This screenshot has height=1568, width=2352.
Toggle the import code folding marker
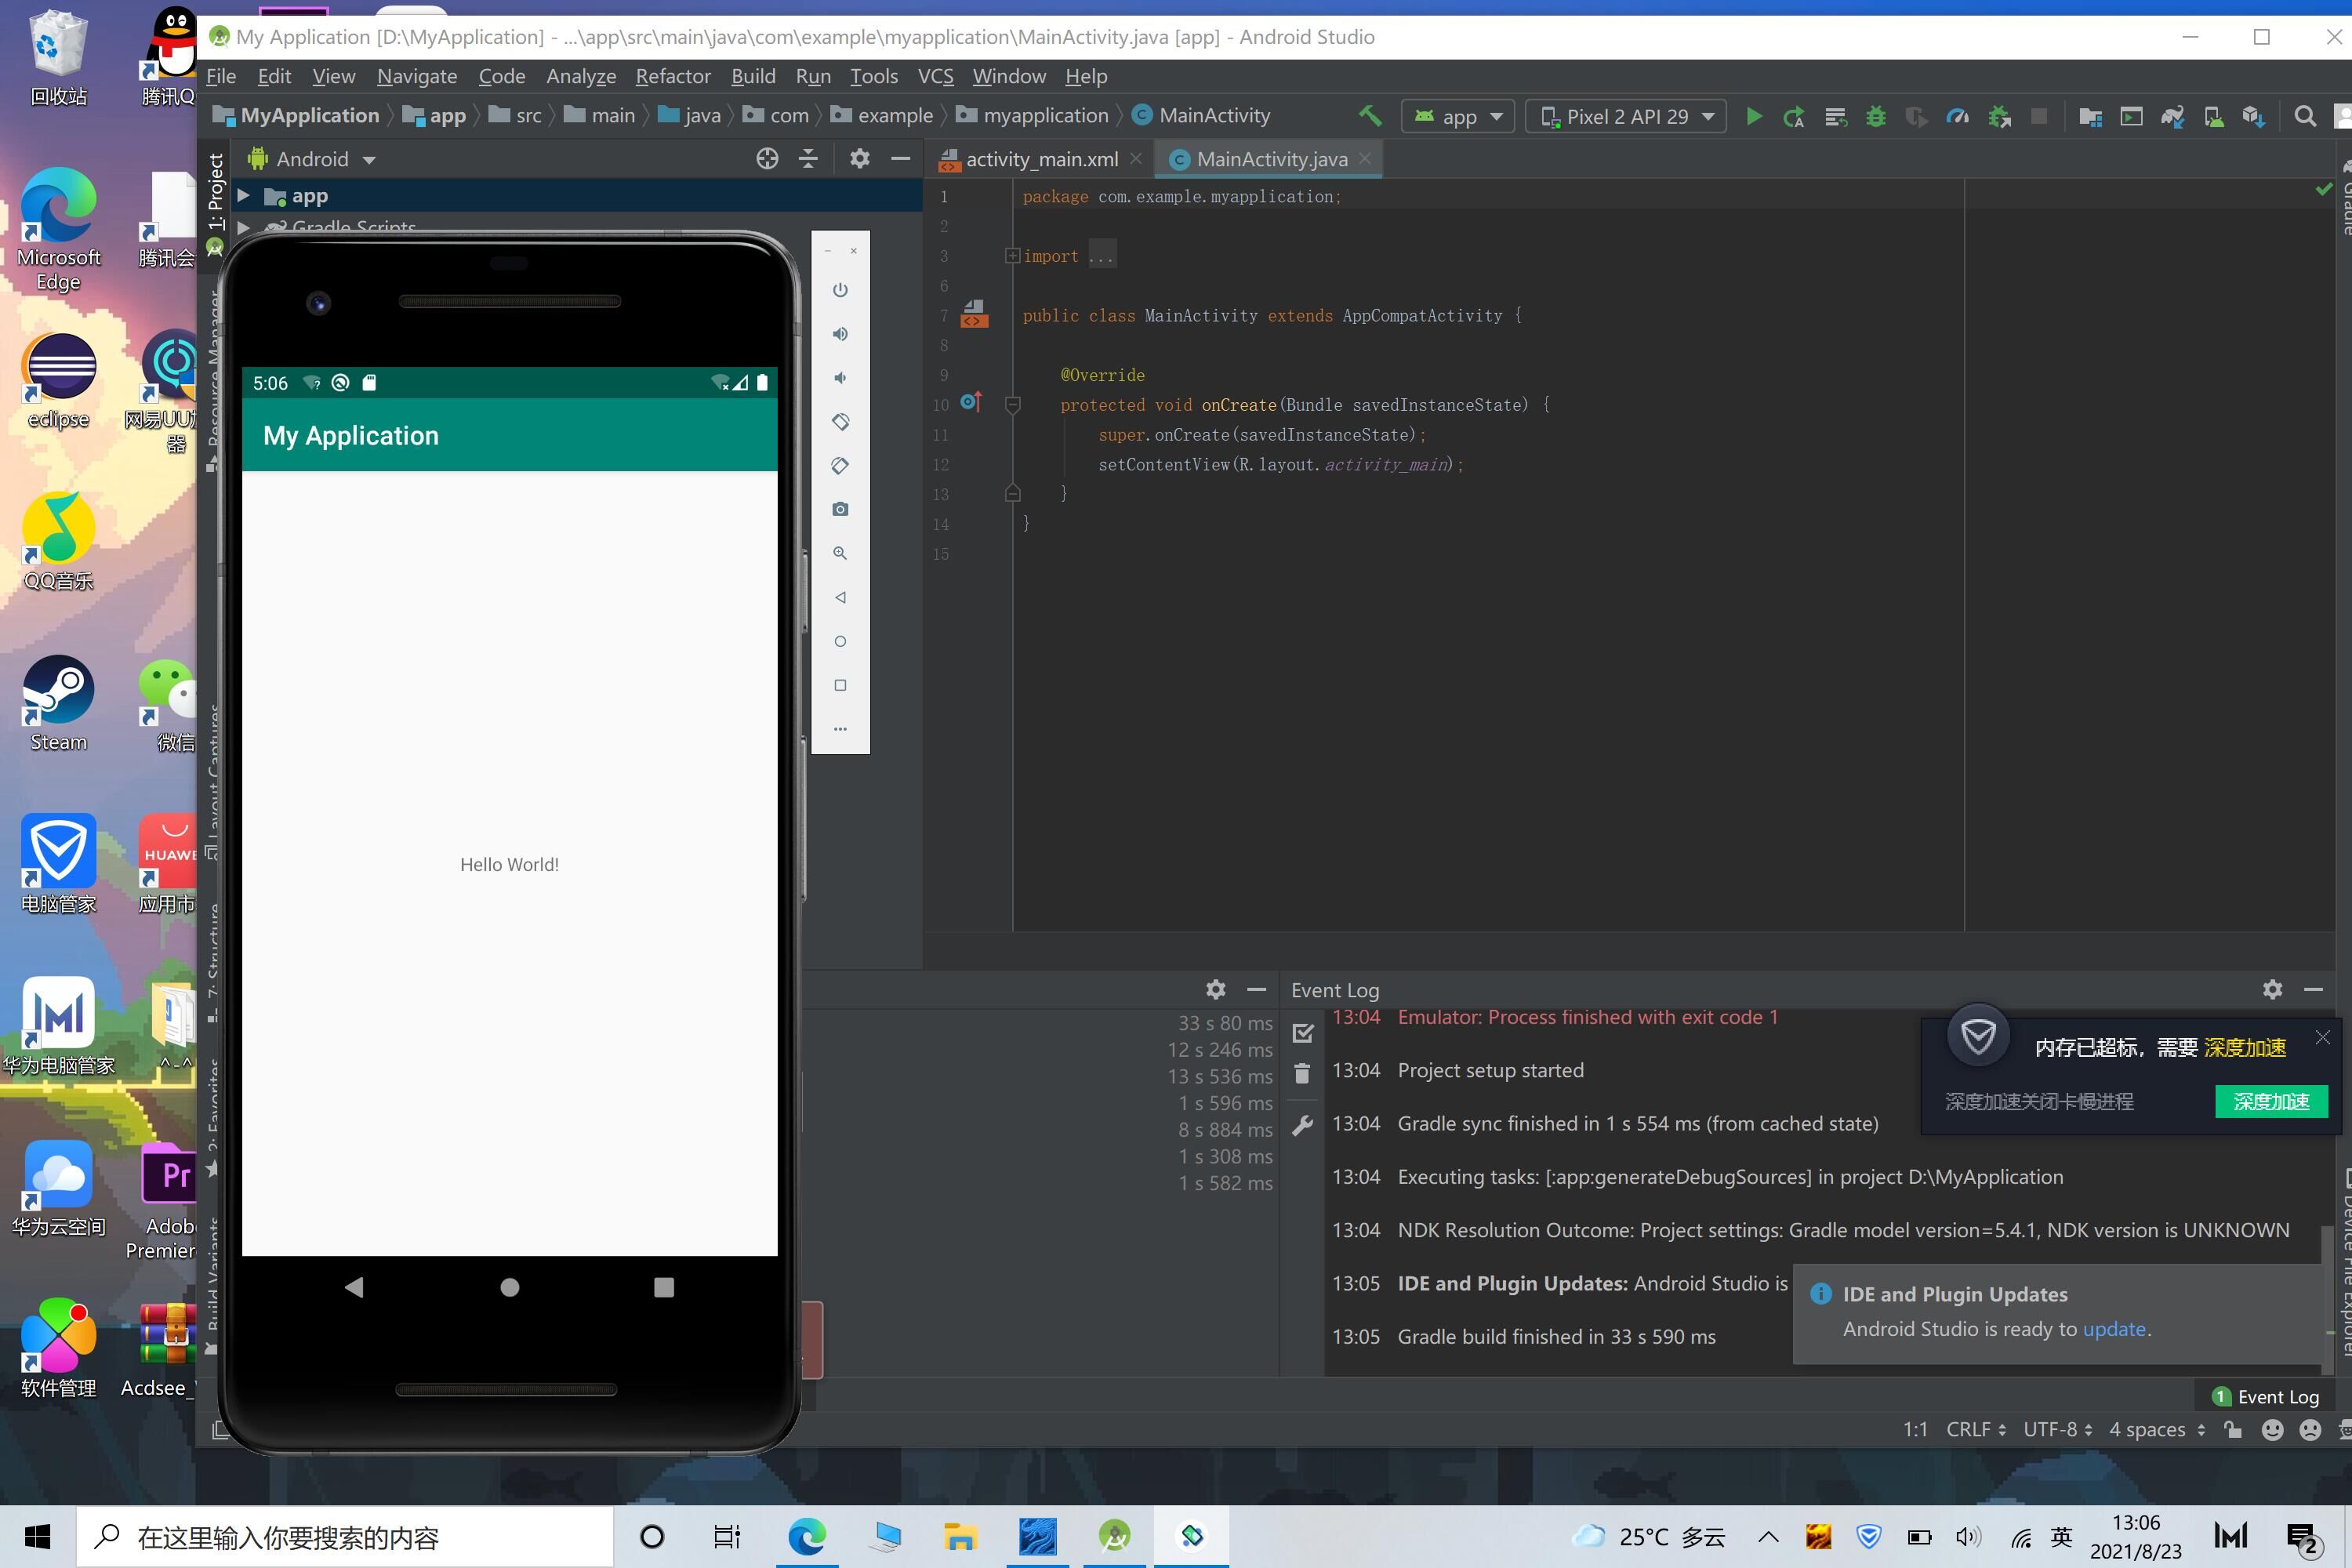[x=1012, y=256]
